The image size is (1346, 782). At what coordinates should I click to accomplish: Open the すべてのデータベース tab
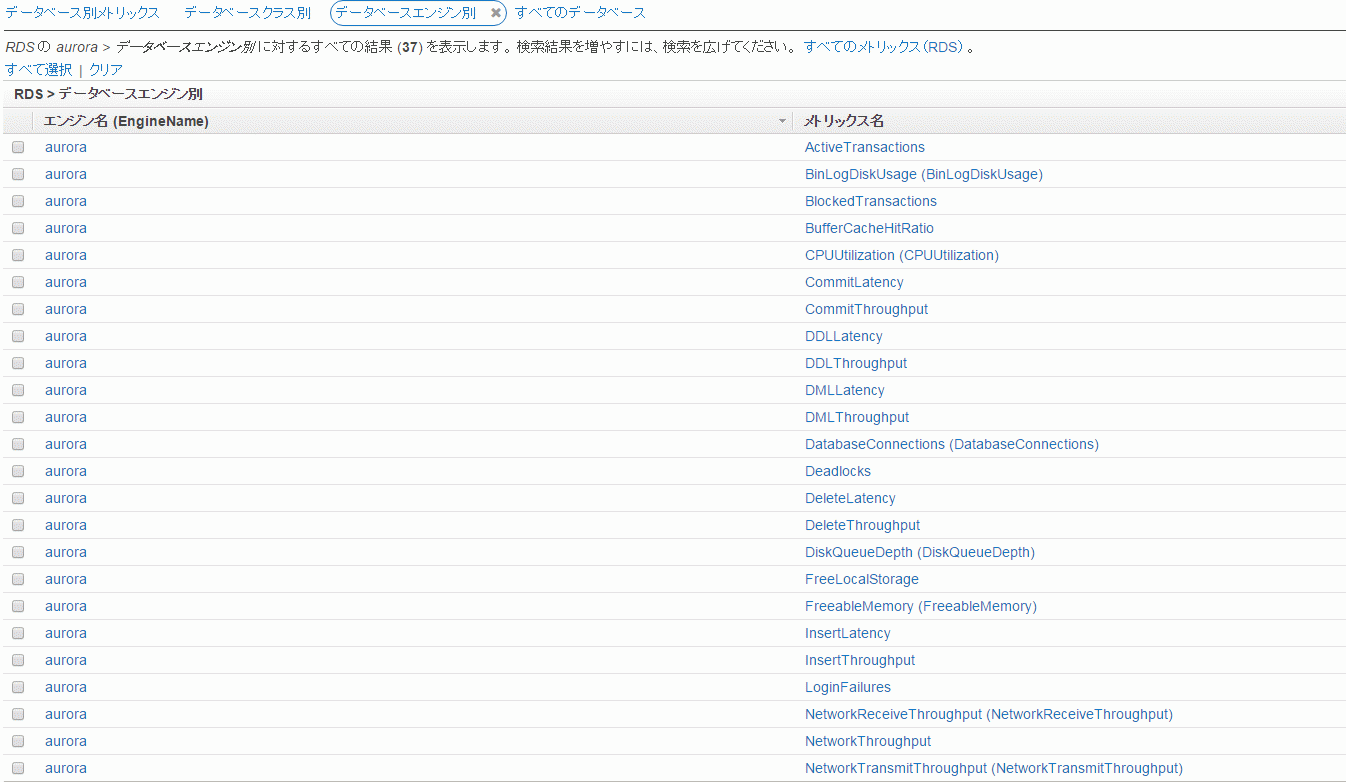click(x=580, y=13)
